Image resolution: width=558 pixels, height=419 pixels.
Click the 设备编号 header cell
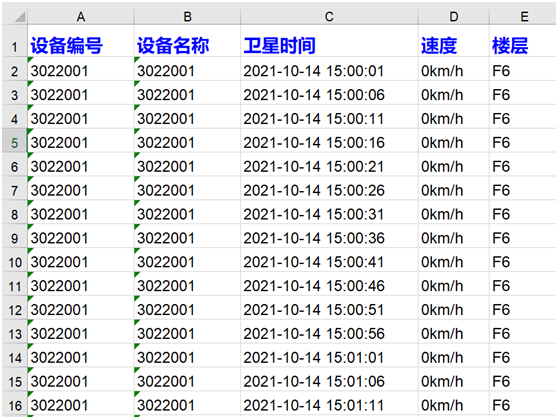click(x=81, y=41)
